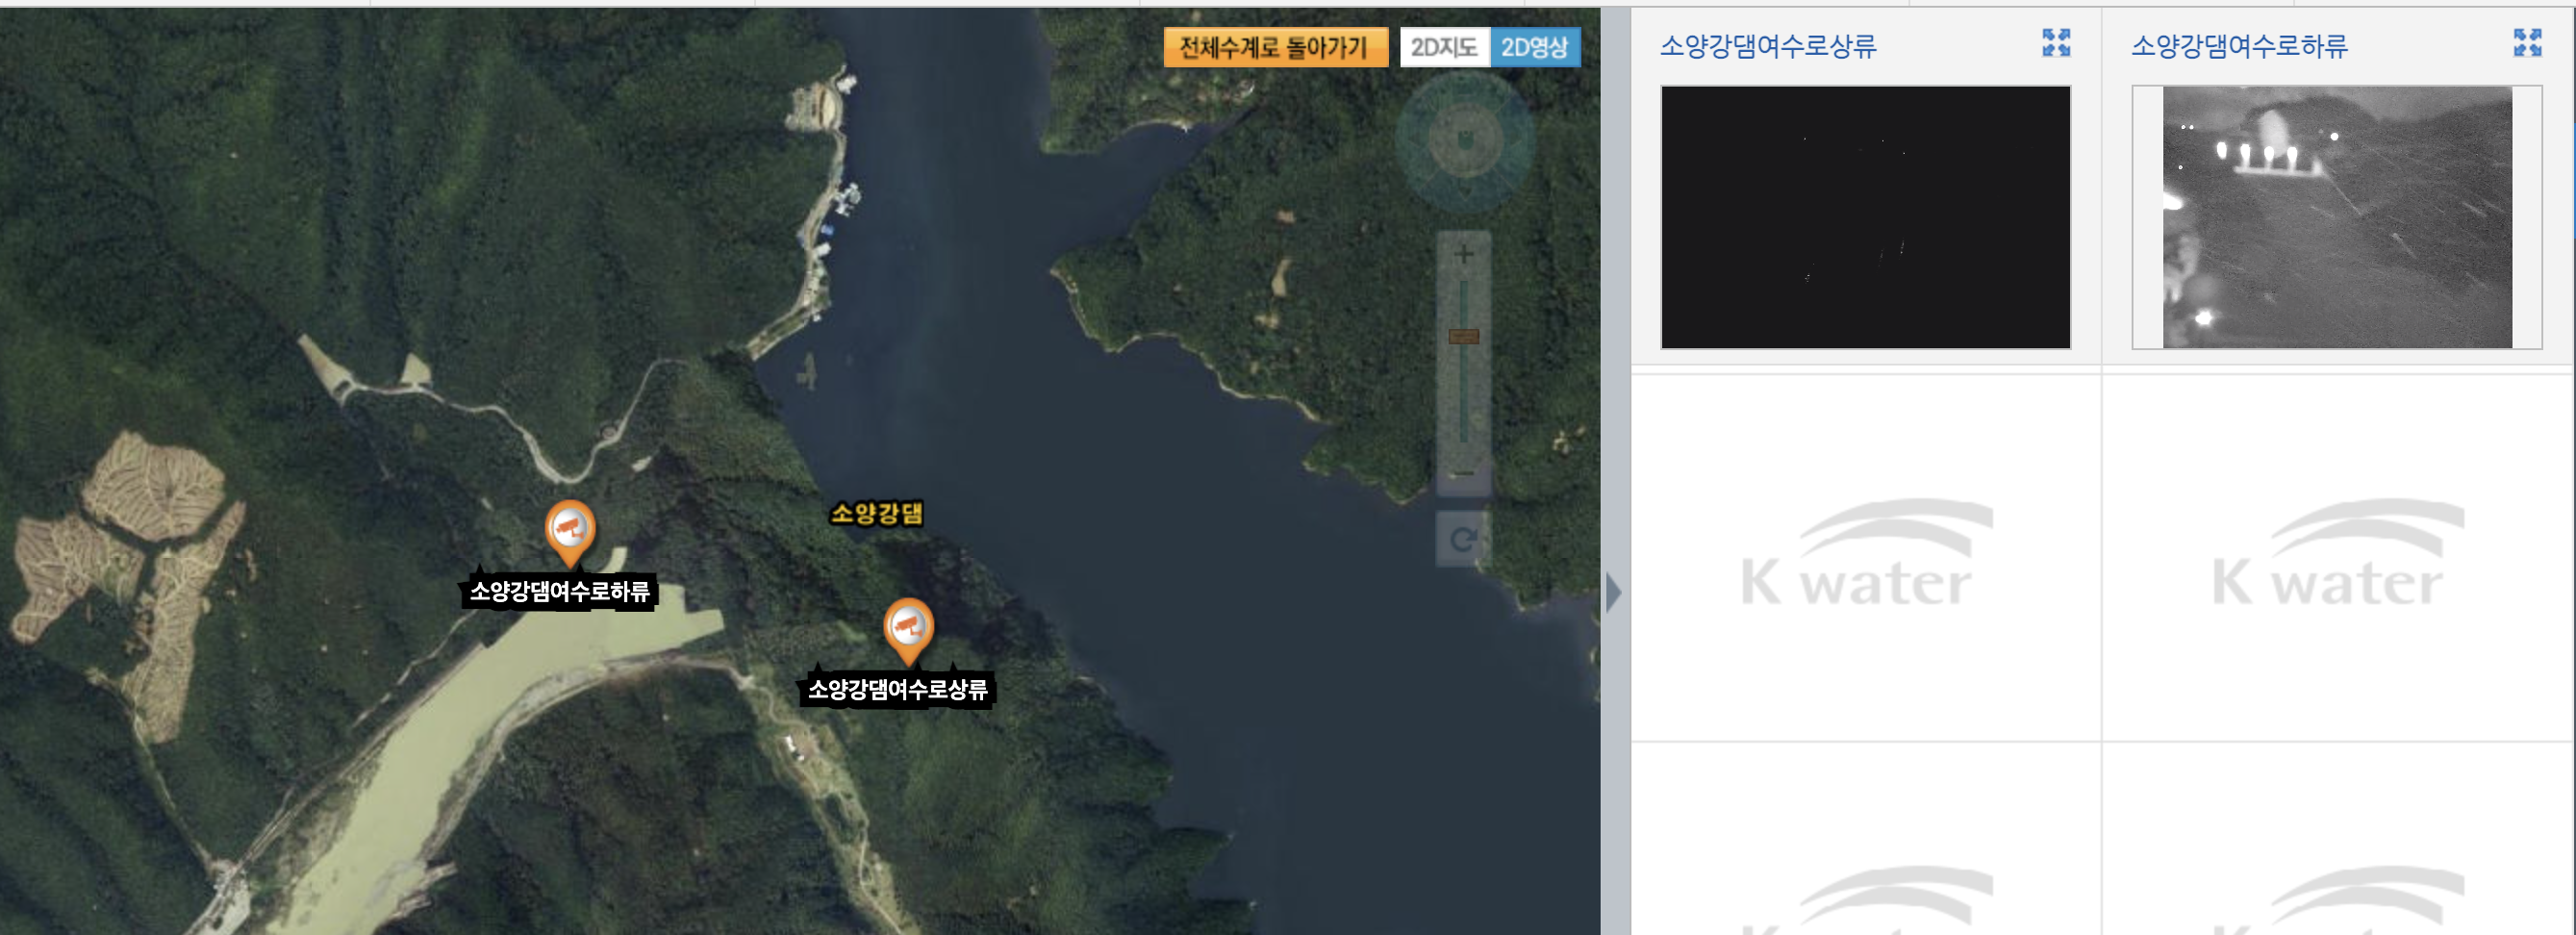The width and height of the screenshot is (2576, 935).
Task: Open the 소양강댐여수로하류 title link
Action: 2239,46
